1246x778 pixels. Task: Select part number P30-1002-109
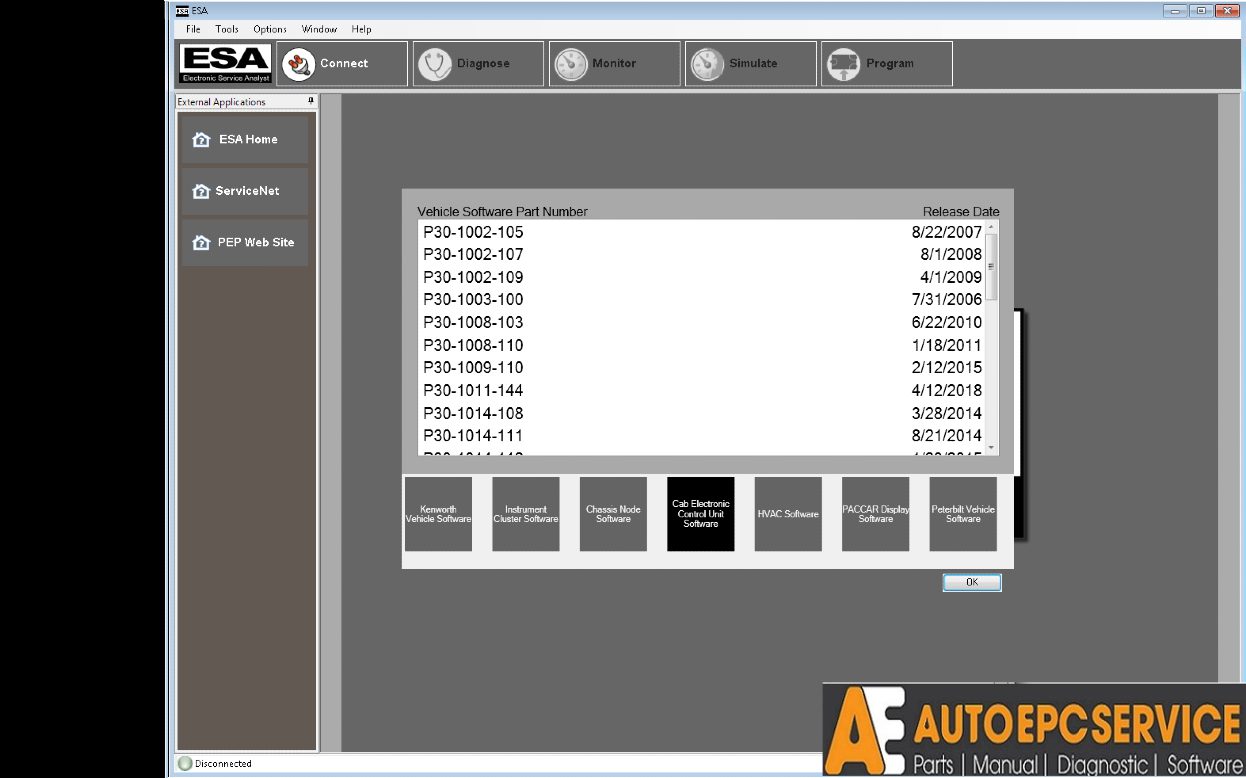473,277
